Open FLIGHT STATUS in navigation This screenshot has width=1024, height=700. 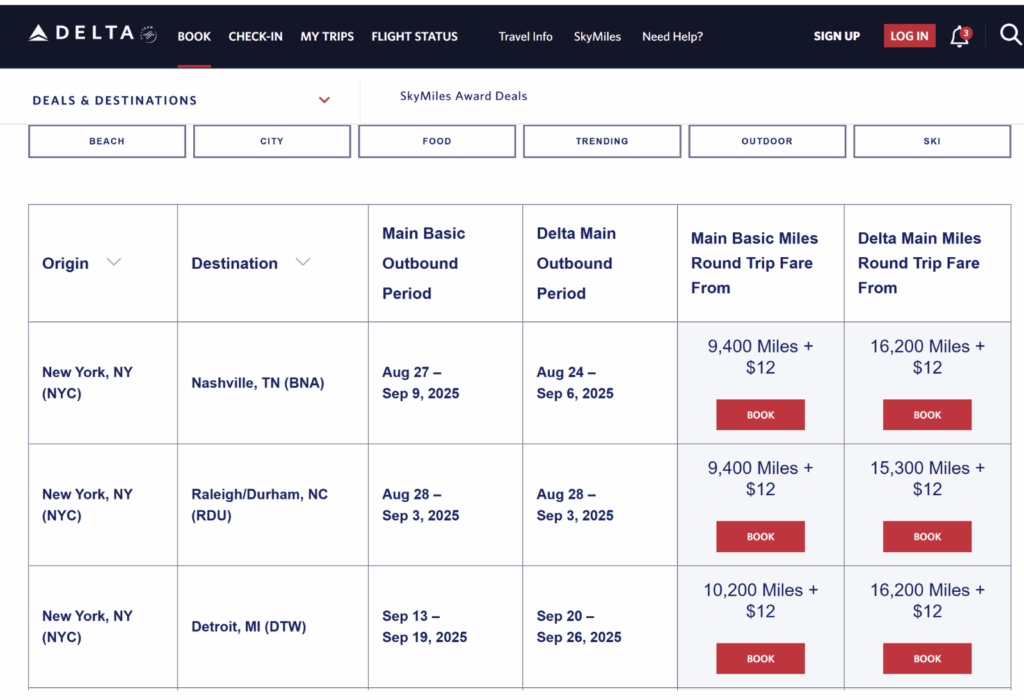coord(414,37)
